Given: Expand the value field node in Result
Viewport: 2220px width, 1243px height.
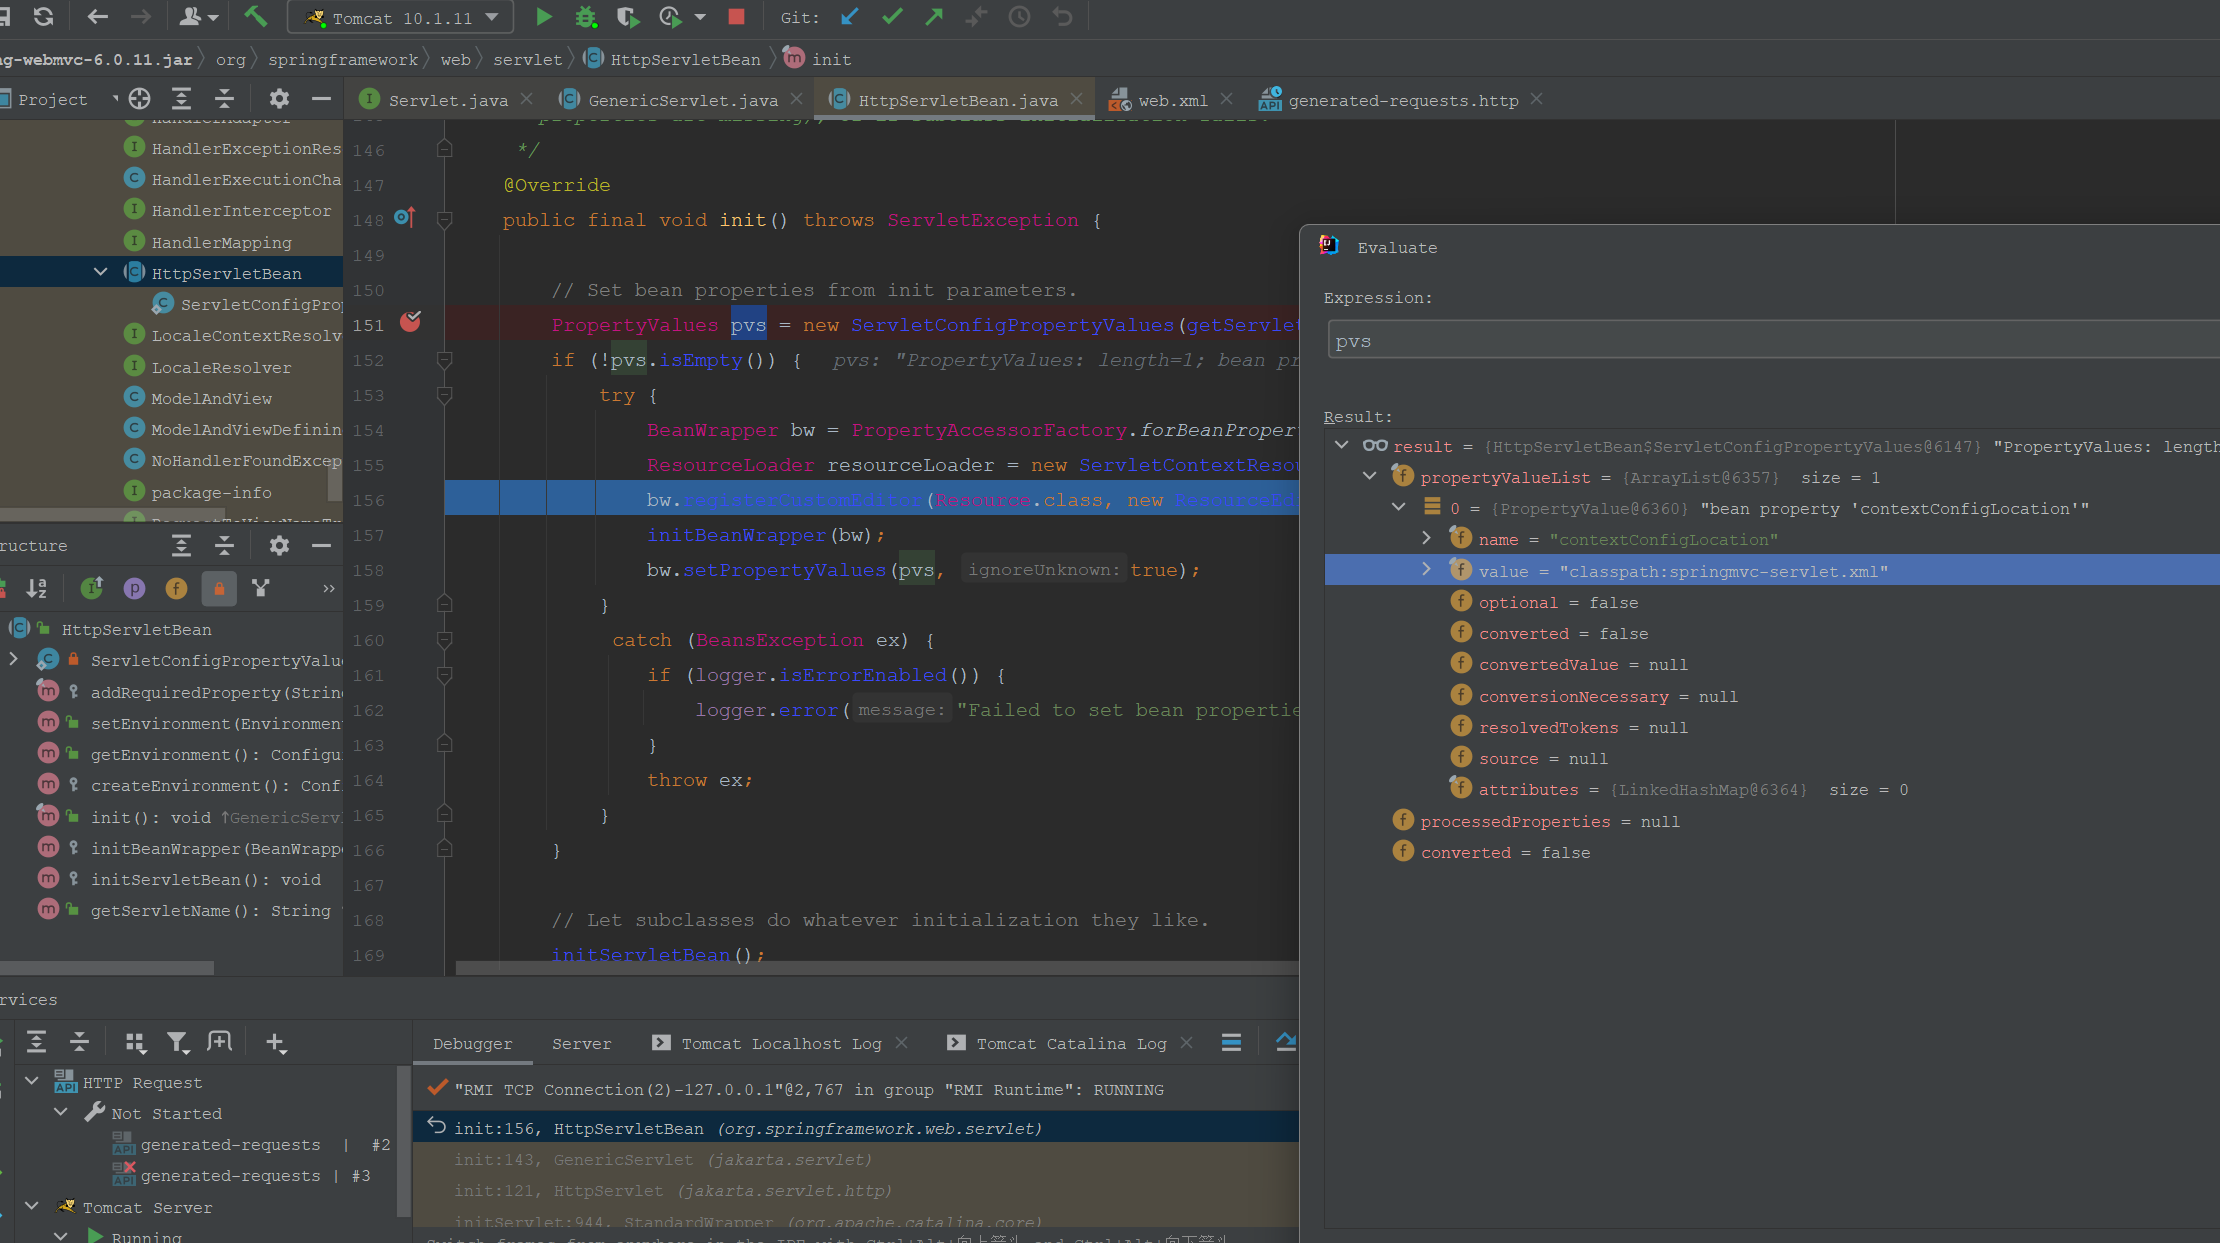Looking at the screenshot, I should tap(1426, 569).
